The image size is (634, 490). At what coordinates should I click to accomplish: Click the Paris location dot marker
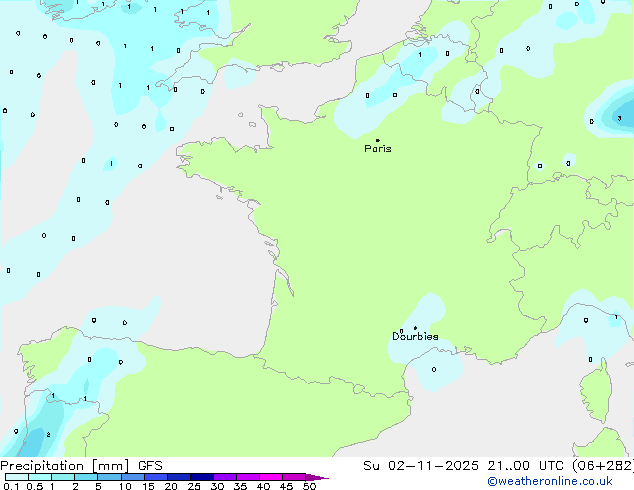pyautogui.click(x=378, y=140)
